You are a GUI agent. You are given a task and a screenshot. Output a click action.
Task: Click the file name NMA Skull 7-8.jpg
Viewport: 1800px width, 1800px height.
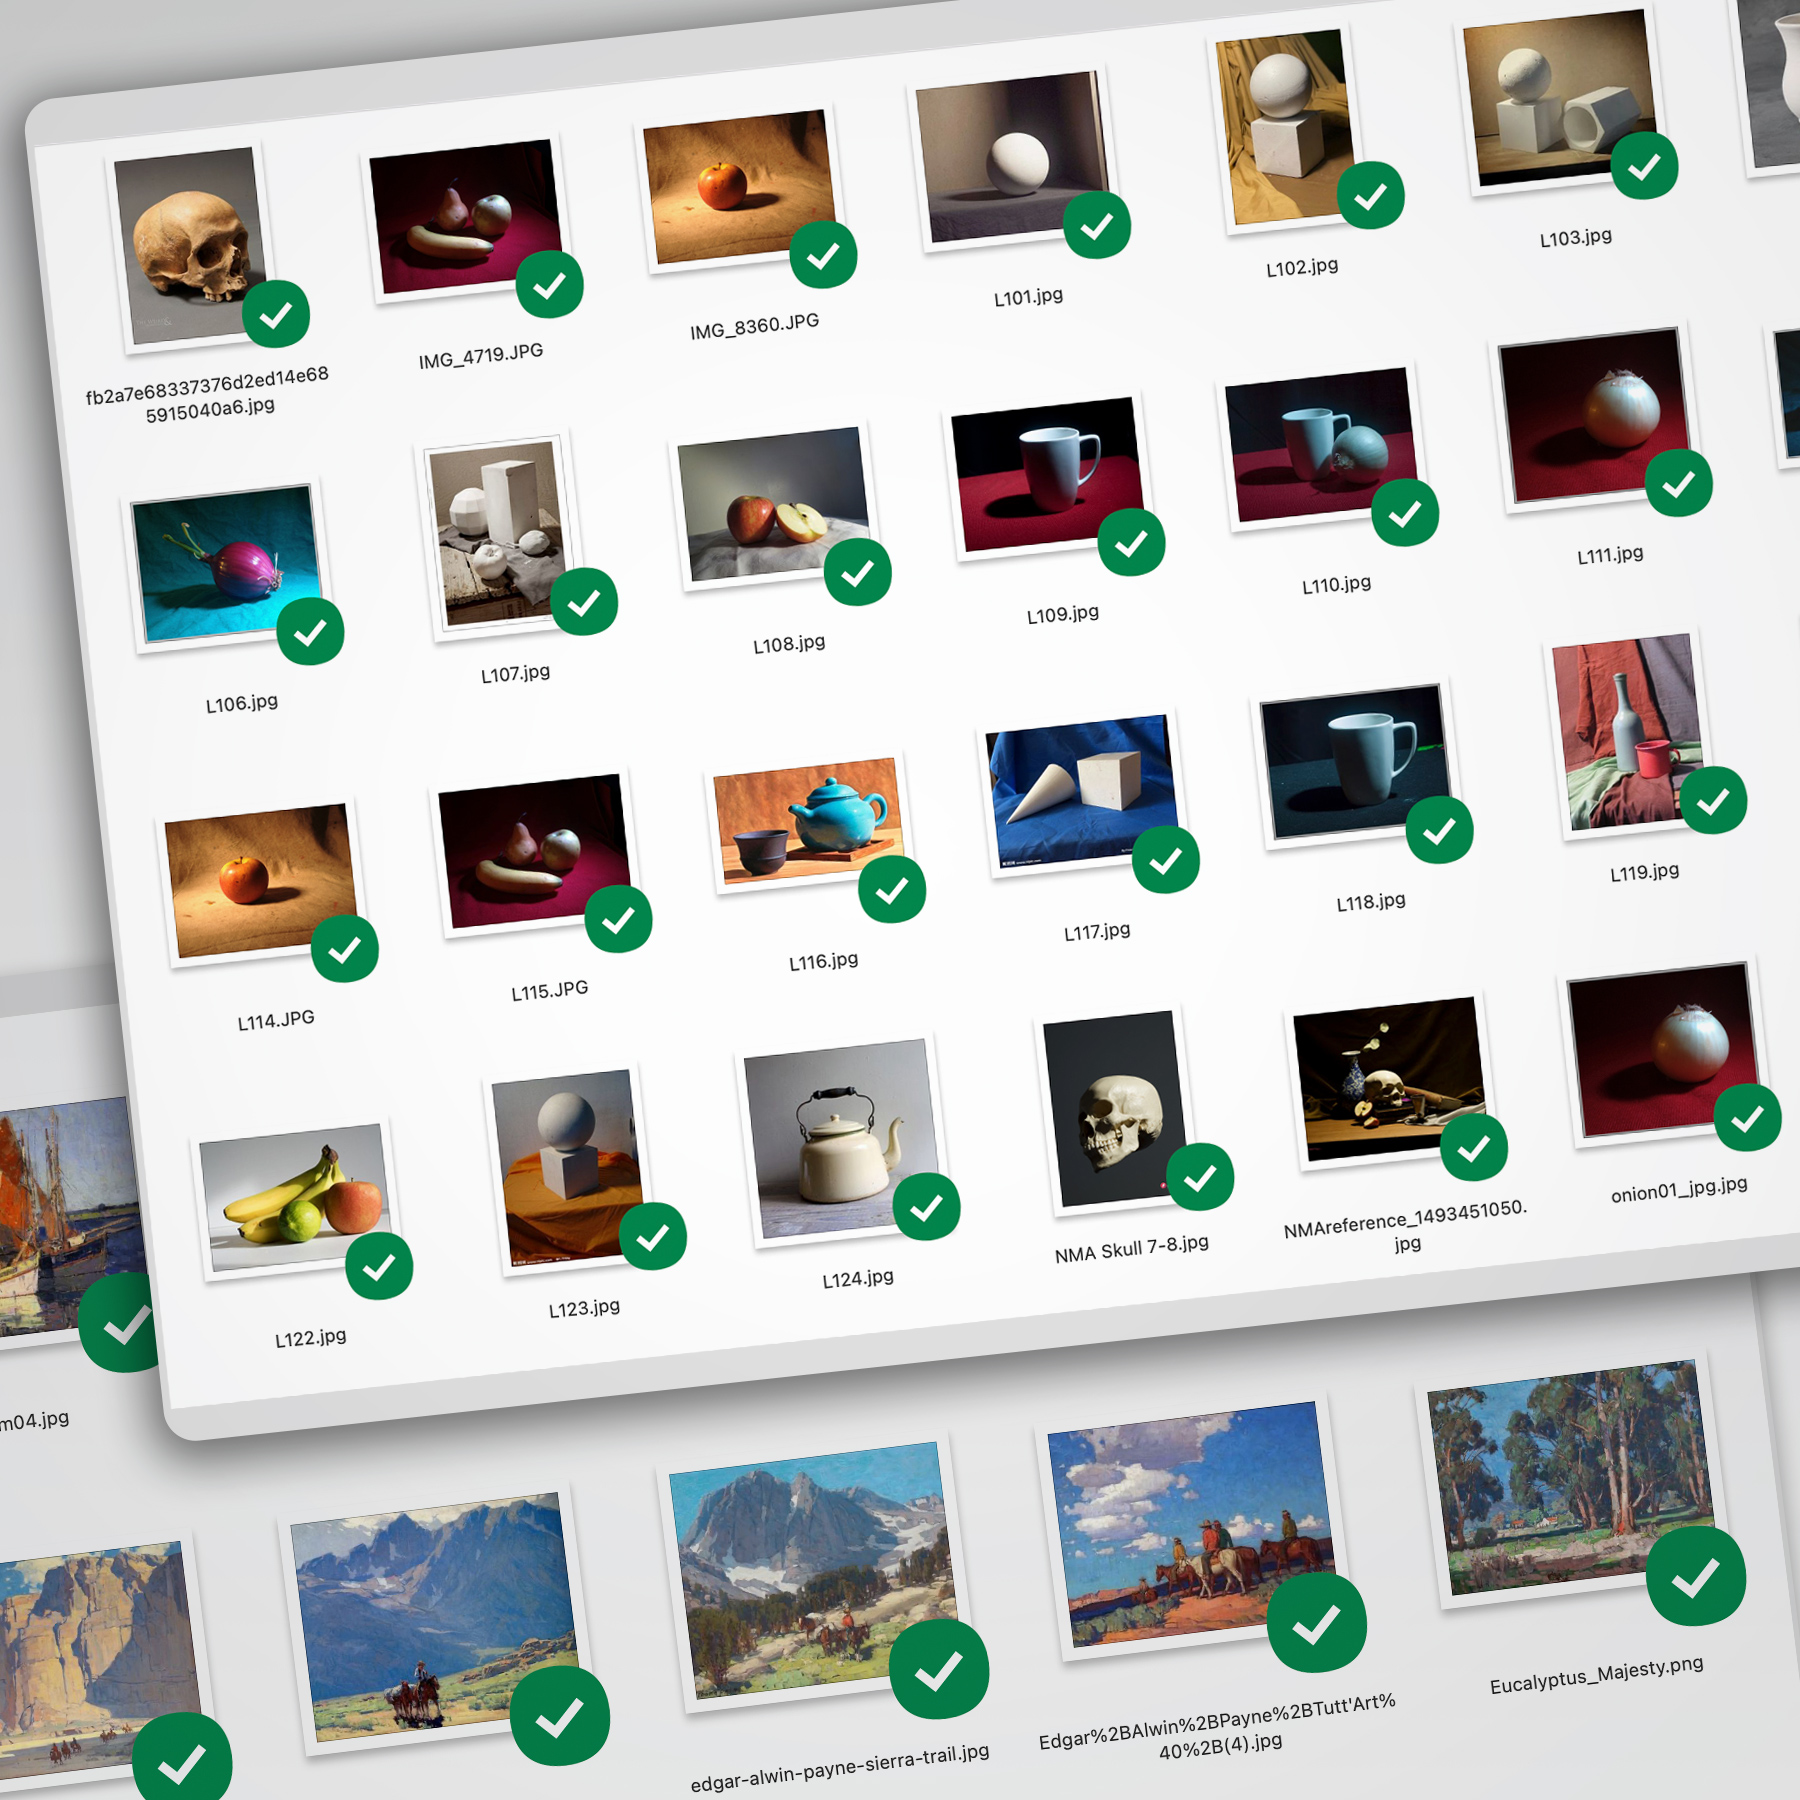point(1132,1249)
